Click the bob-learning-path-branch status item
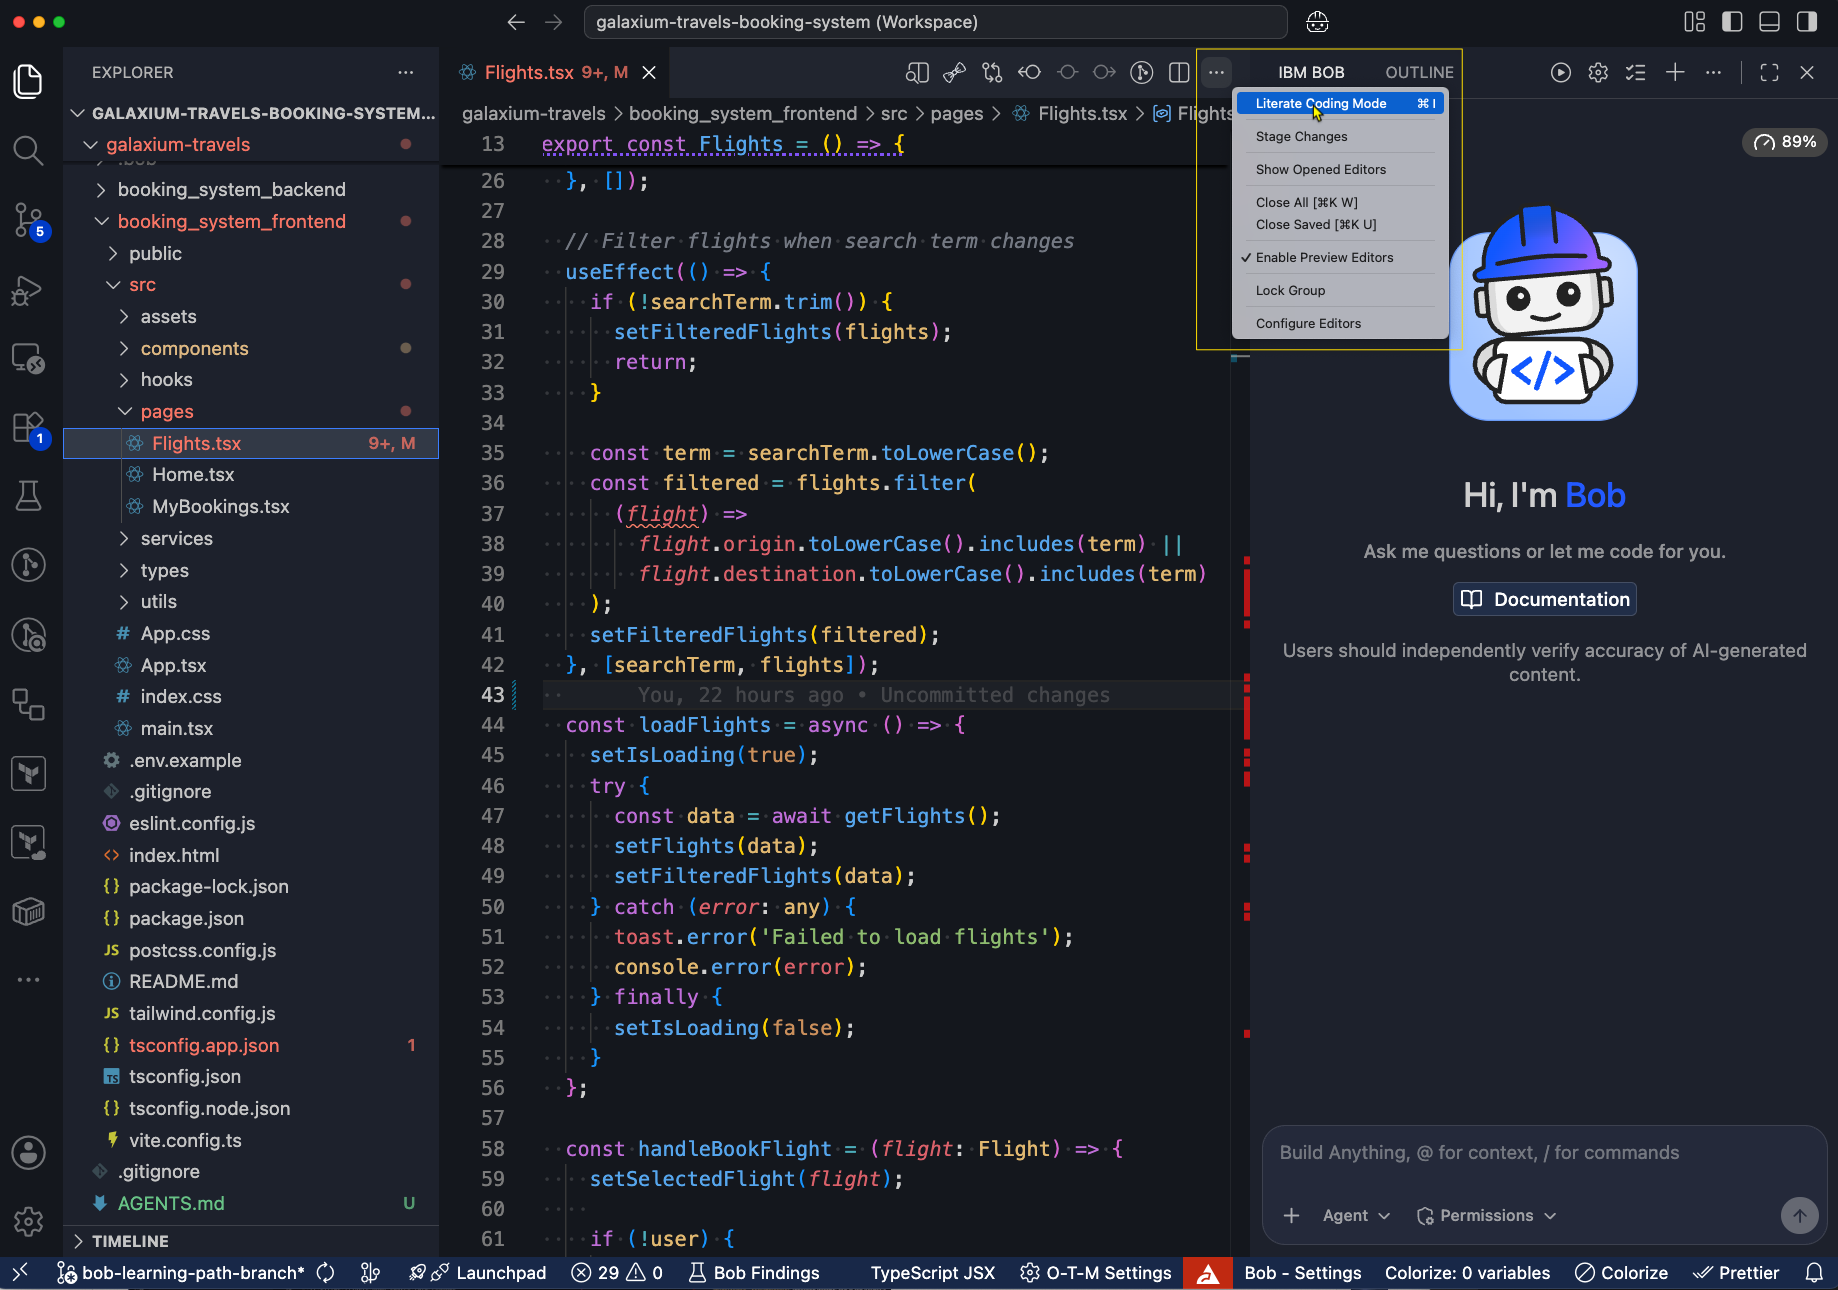 (181, 1273)
